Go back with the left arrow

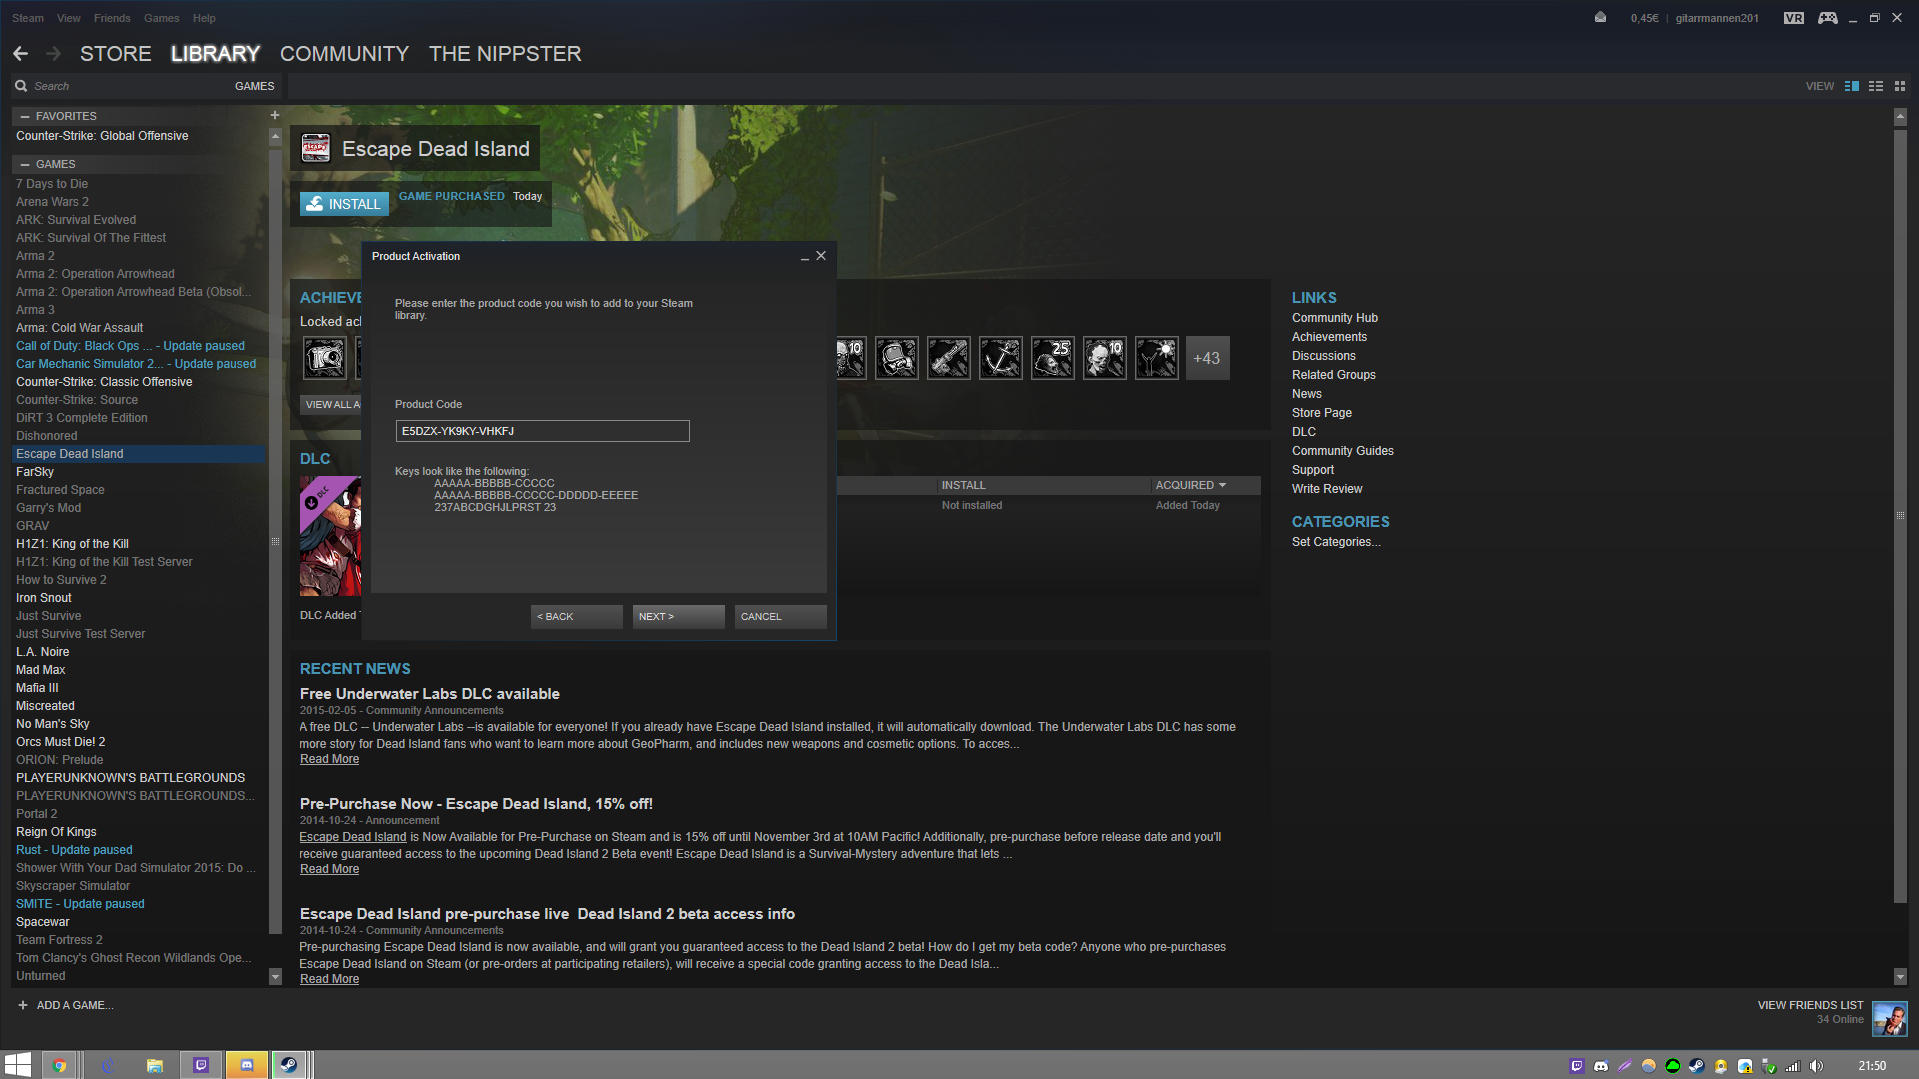[21, 54]
